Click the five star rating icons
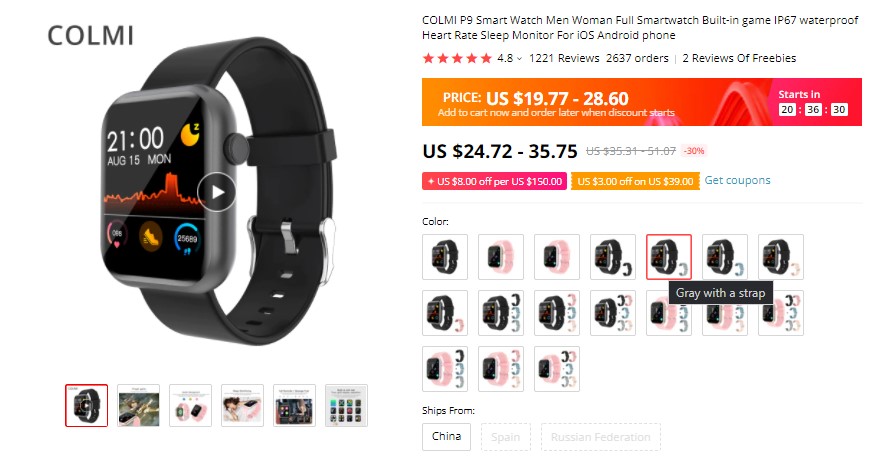This screenshot has height=462, width=888. coord(457,58)
